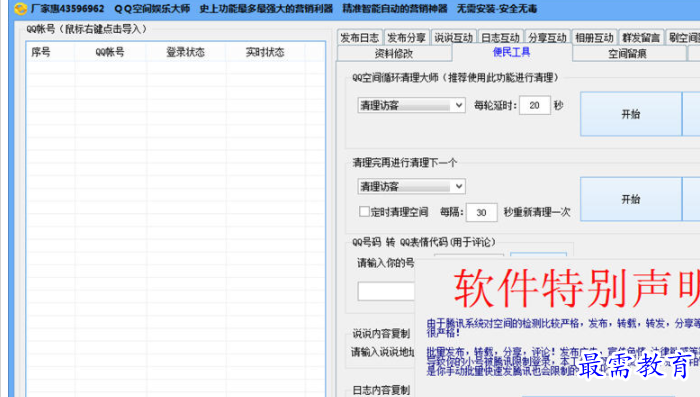Open the 发布日志 tab

tap(360, 38)
